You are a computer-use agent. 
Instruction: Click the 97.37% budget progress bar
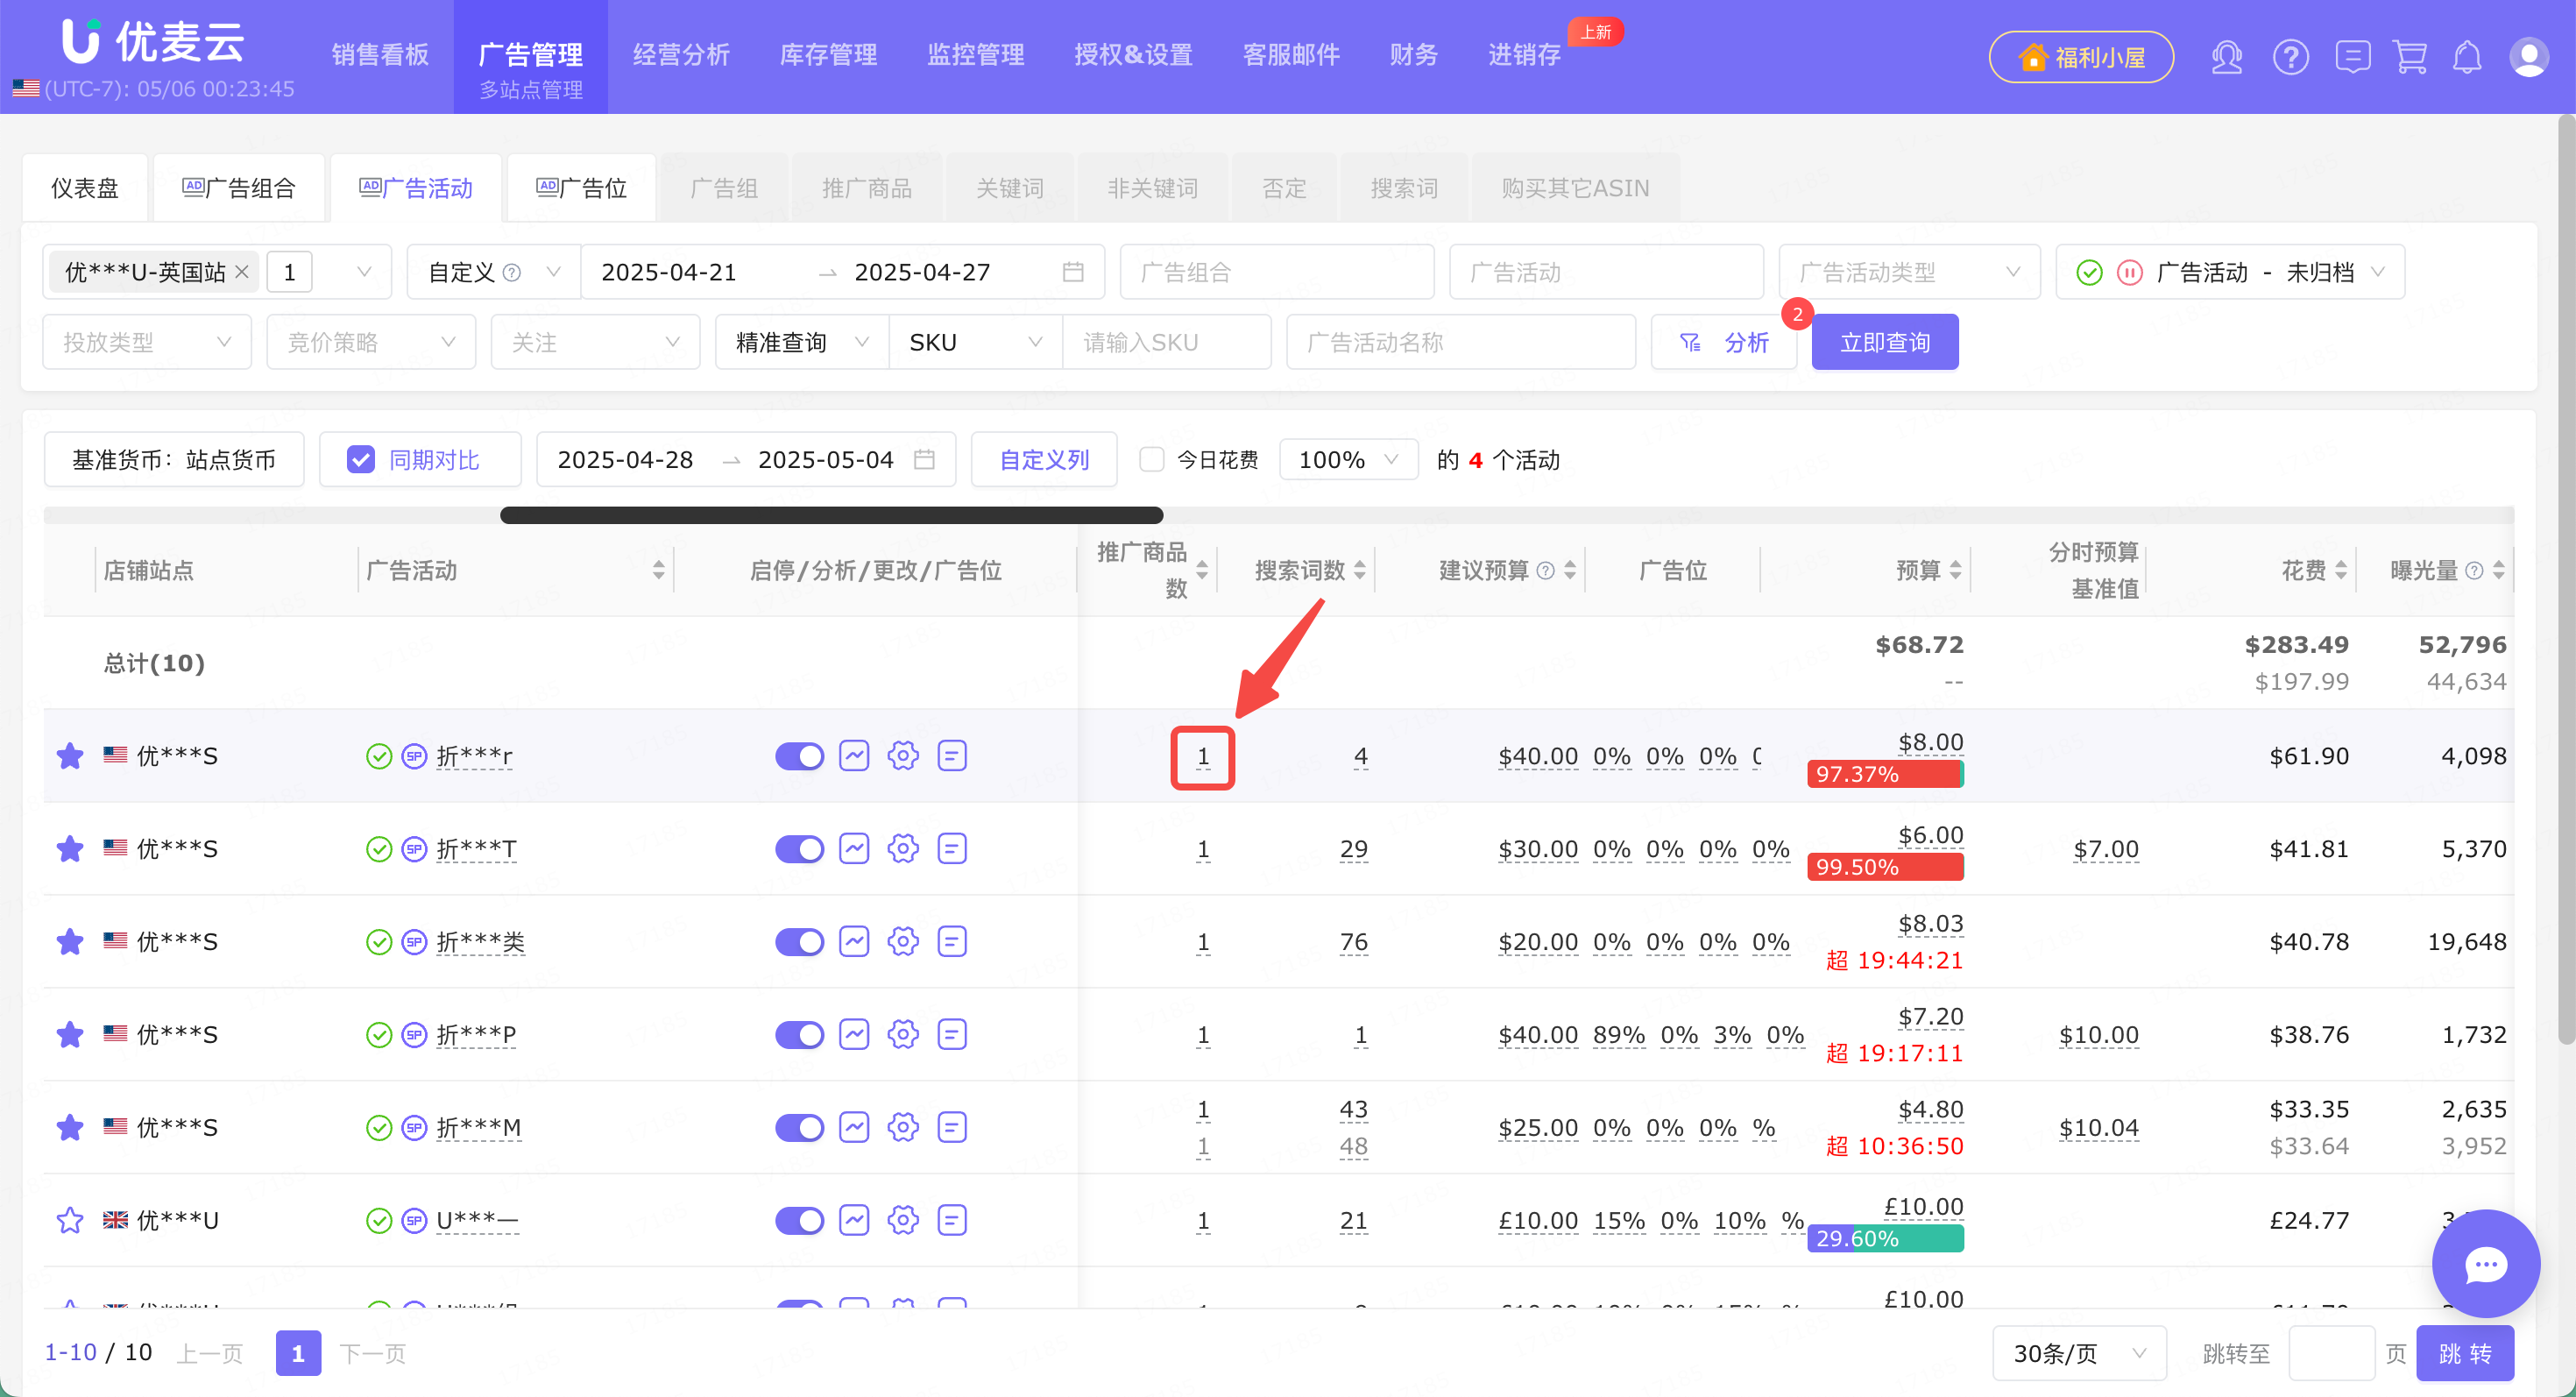click(1885, 774)
